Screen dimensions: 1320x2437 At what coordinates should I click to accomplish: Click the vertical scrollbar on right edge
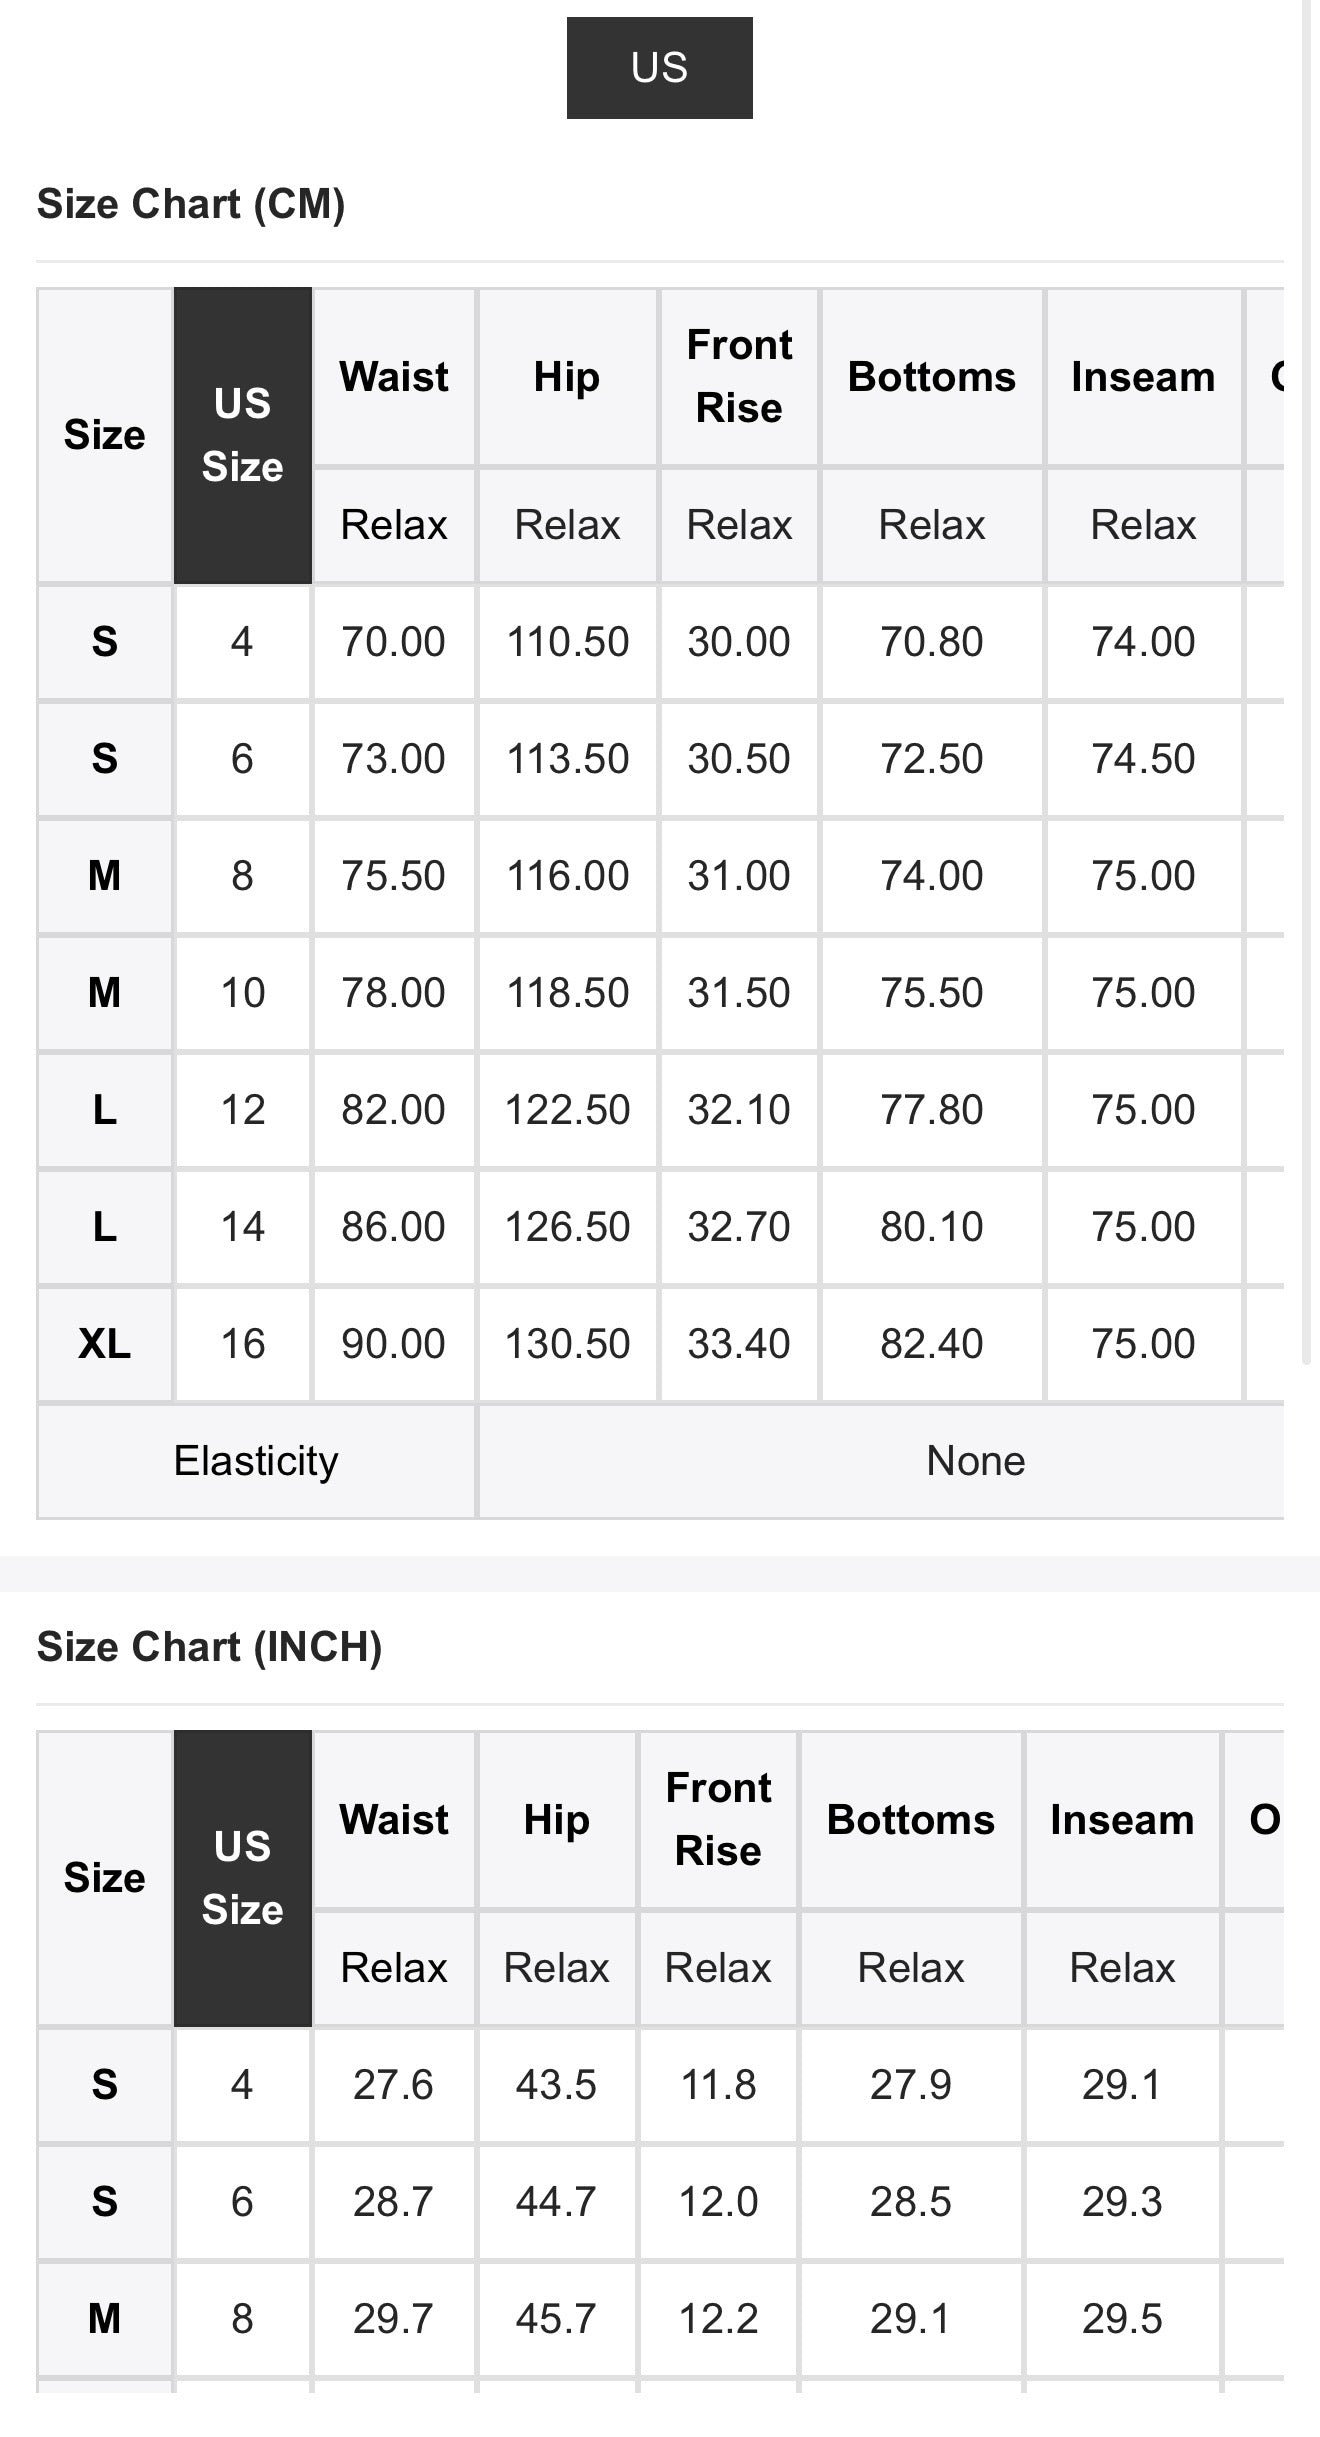[x=1305, y=680]
